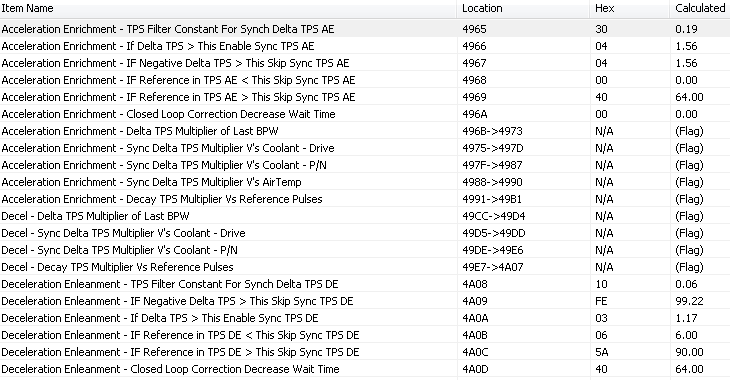This screenshot has width=730, height=380.
Task: Click calculated value 0.19
Action: coord(686,29)
